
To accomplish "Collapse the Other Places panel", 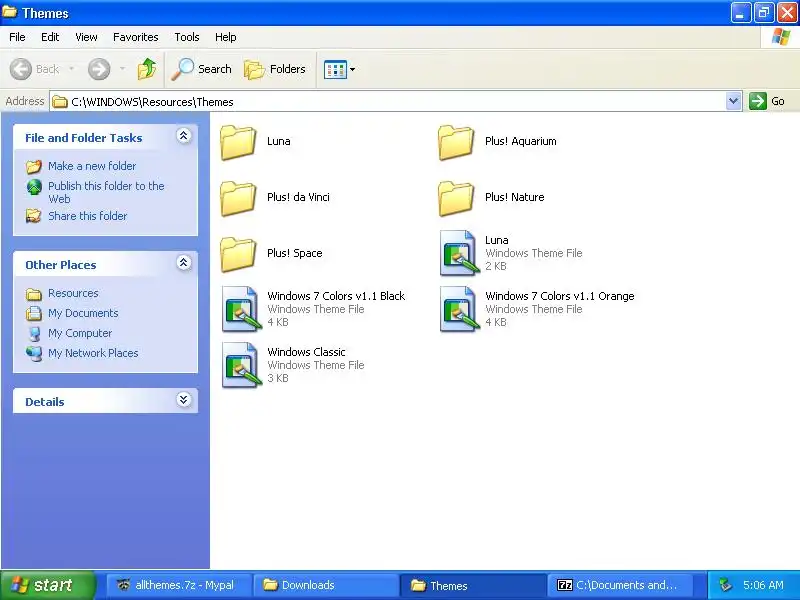I will tap(184, 263).
